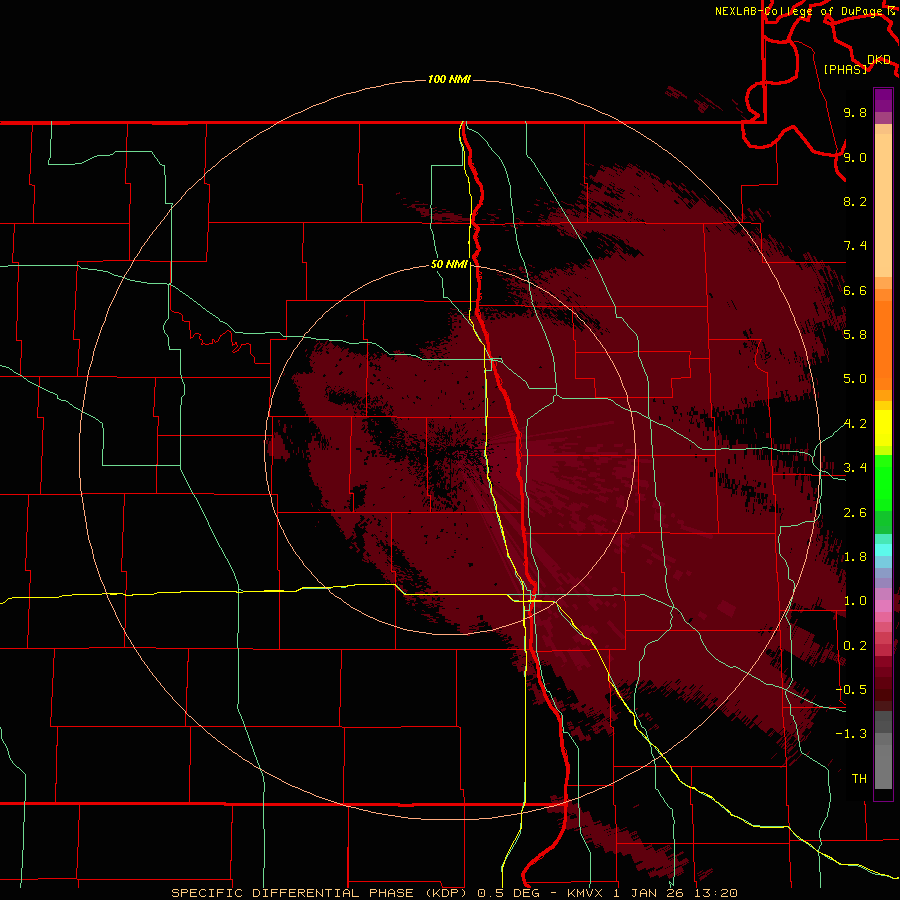Click the light peach band of color scale
The height and width of the screenshot is (900, 900).
coord(883,207)
